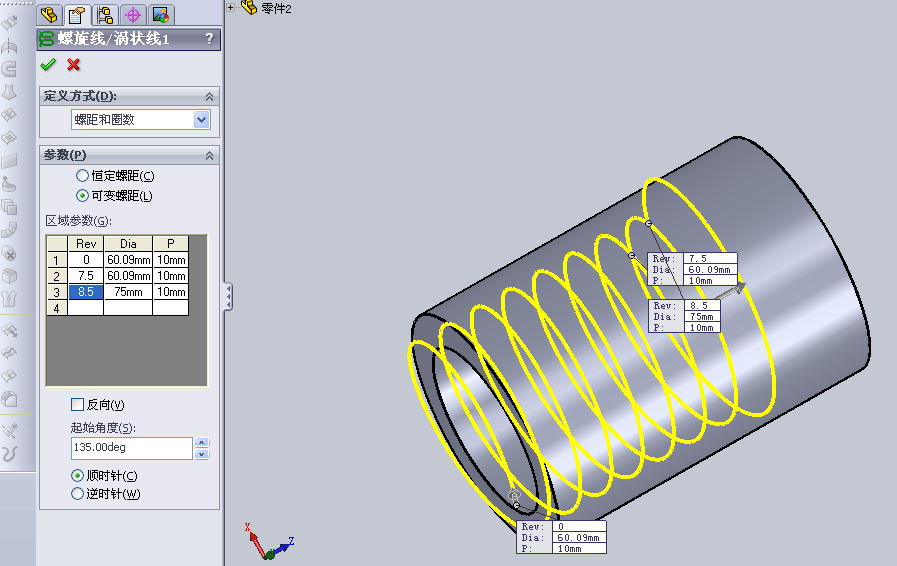Click the Rev 8.5 value in viewport callout
The image size is (897, 566).
tap(701, 305)
